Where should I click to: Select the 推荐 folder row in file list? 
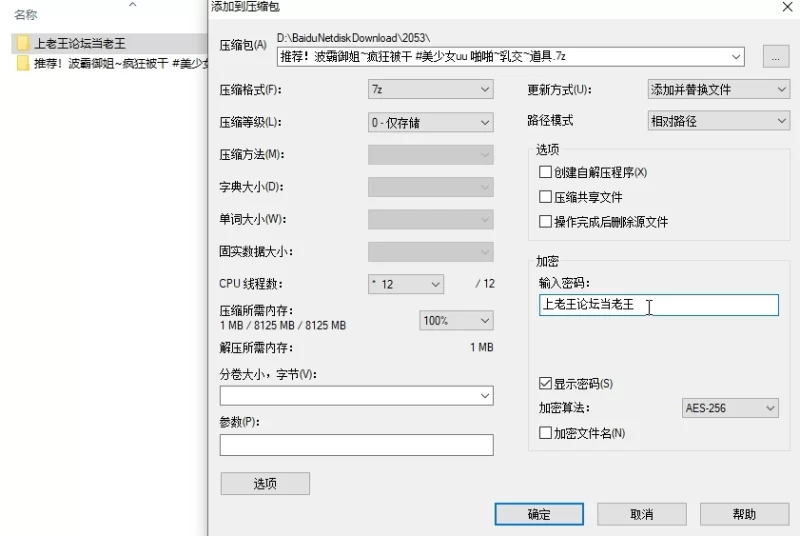coord(109,63)
